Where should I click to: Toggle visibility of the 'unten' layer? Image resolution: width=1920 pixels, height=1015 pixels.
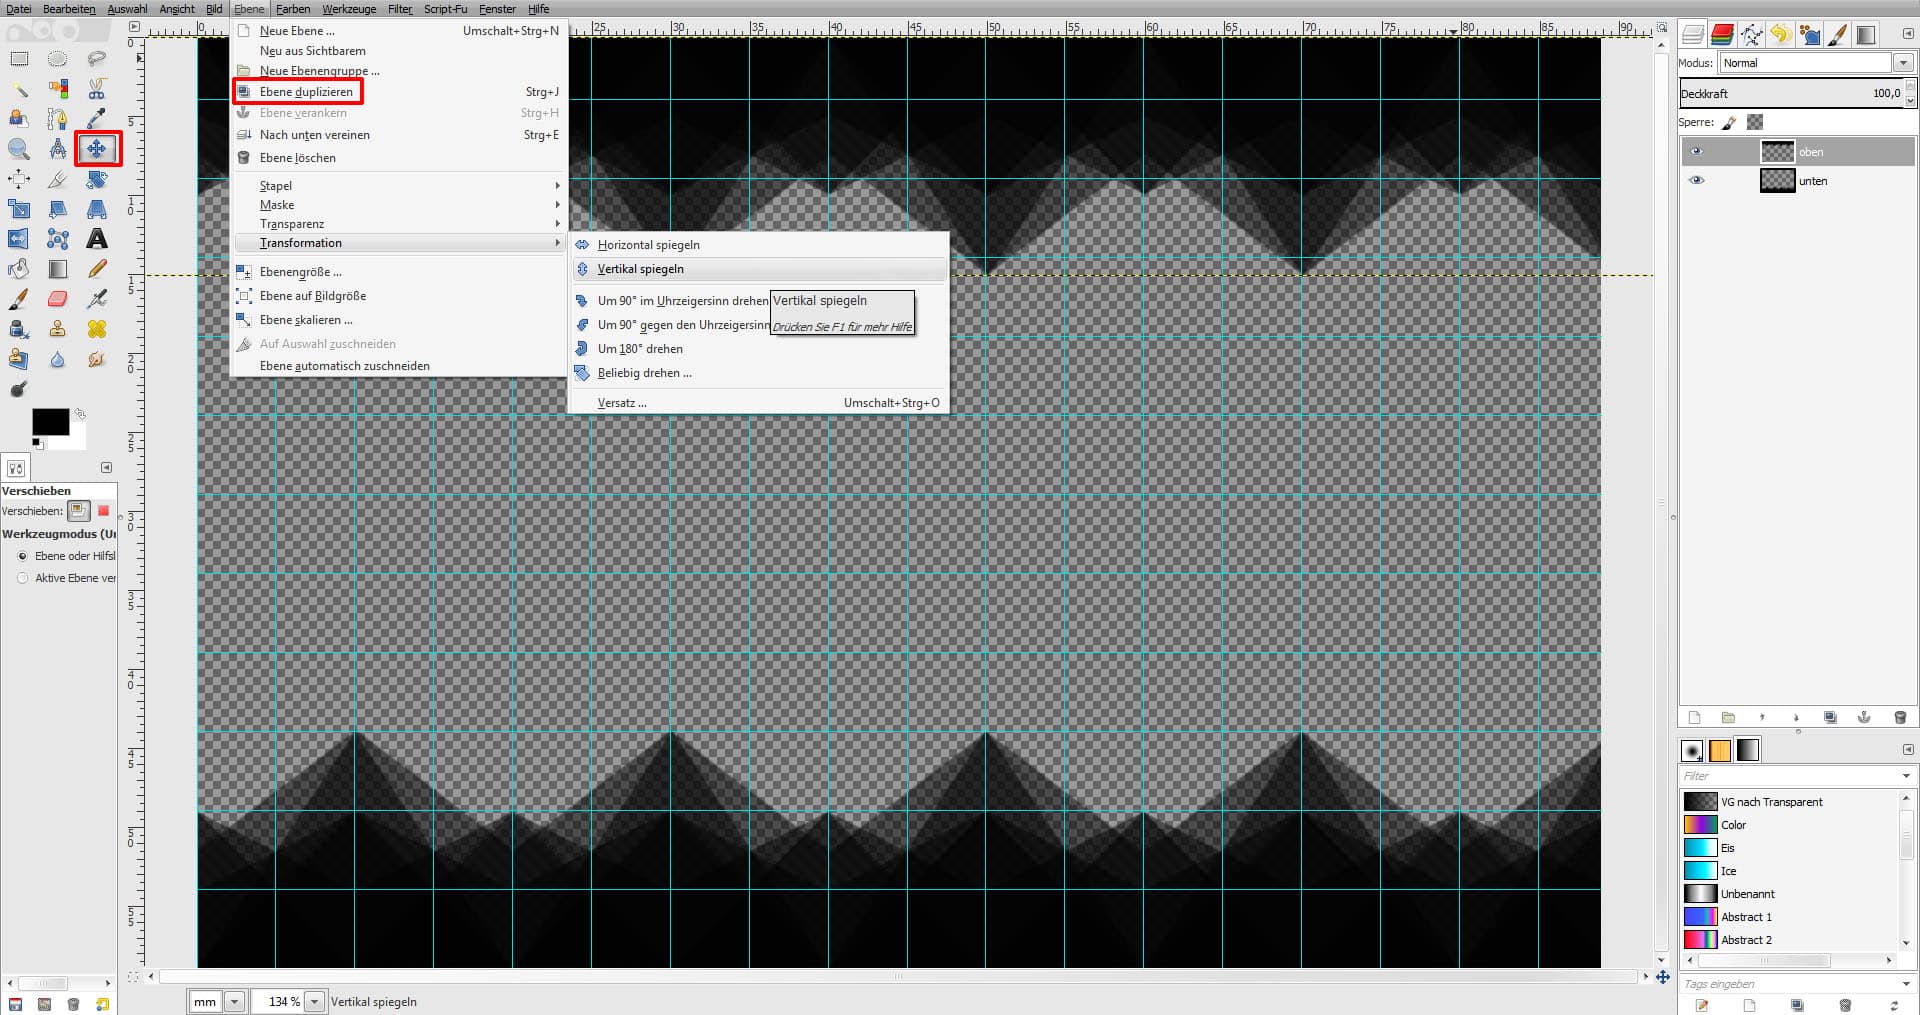coord(1696,181)
